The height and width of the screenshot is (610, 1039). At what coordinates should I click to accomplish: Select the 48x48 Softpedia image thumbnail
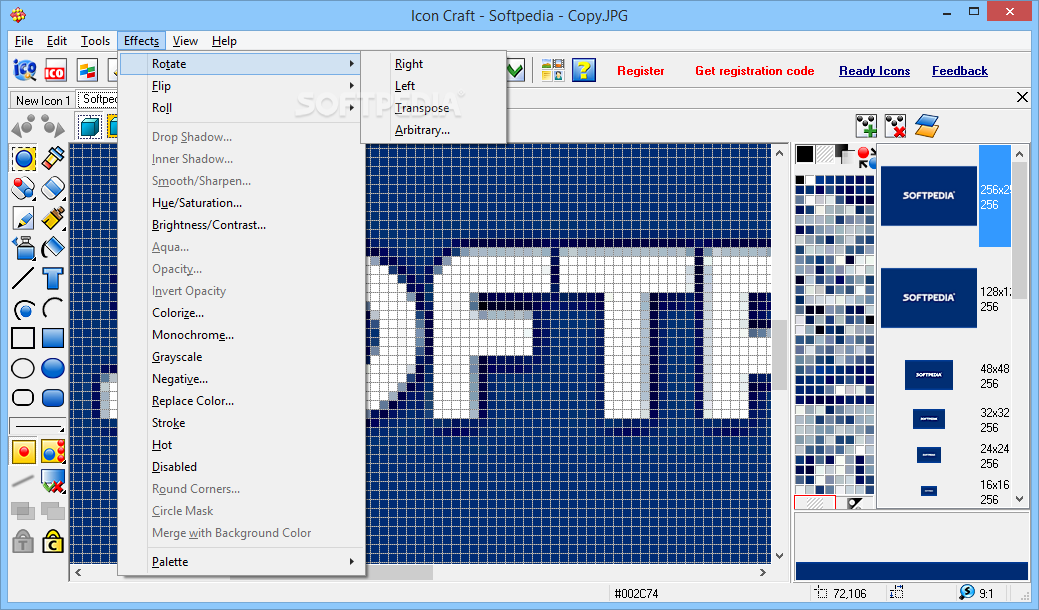click(x=929, y=375)
